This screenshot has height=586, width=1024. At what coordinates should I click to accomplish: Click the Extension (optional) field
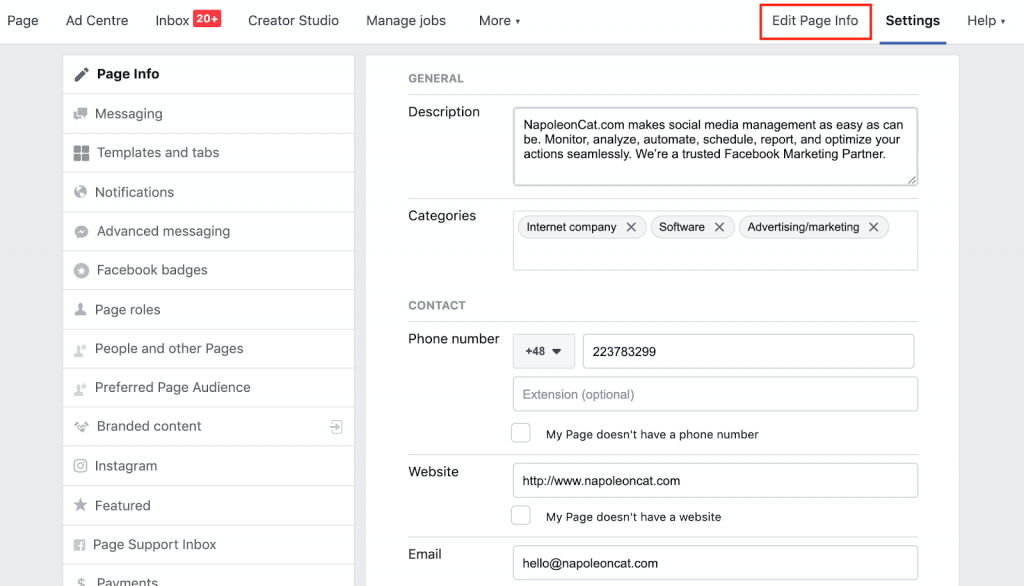715,394
